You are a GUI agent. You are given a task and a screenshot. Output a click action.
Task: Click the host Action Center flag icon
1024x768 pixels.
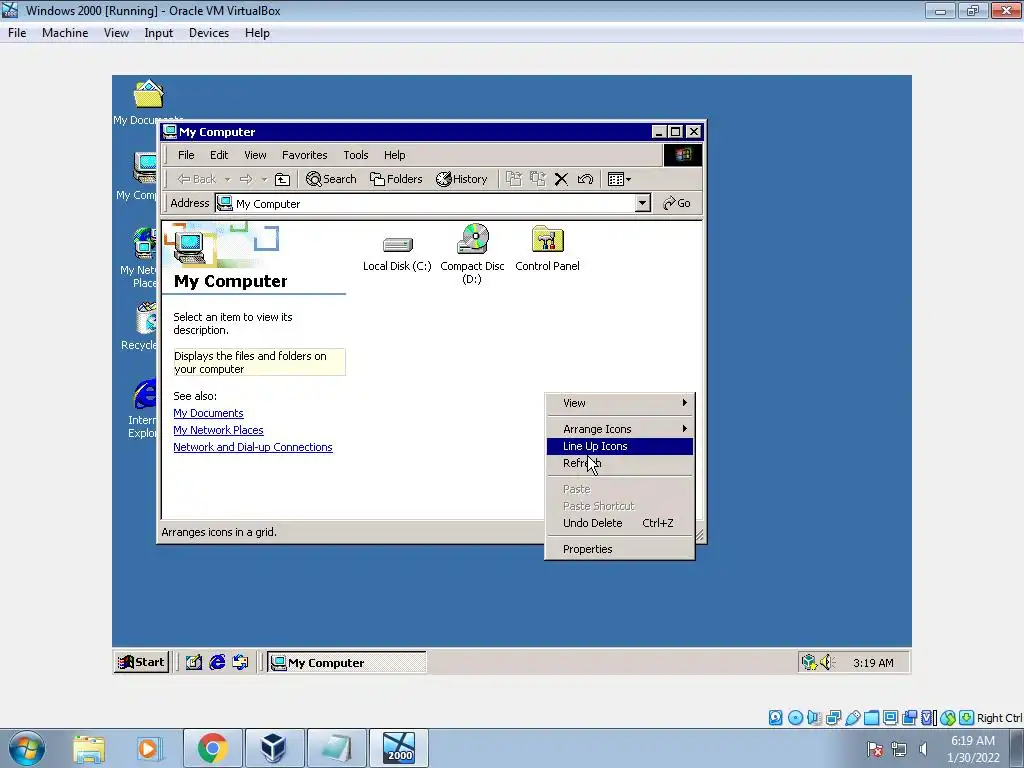coord(875,749)
